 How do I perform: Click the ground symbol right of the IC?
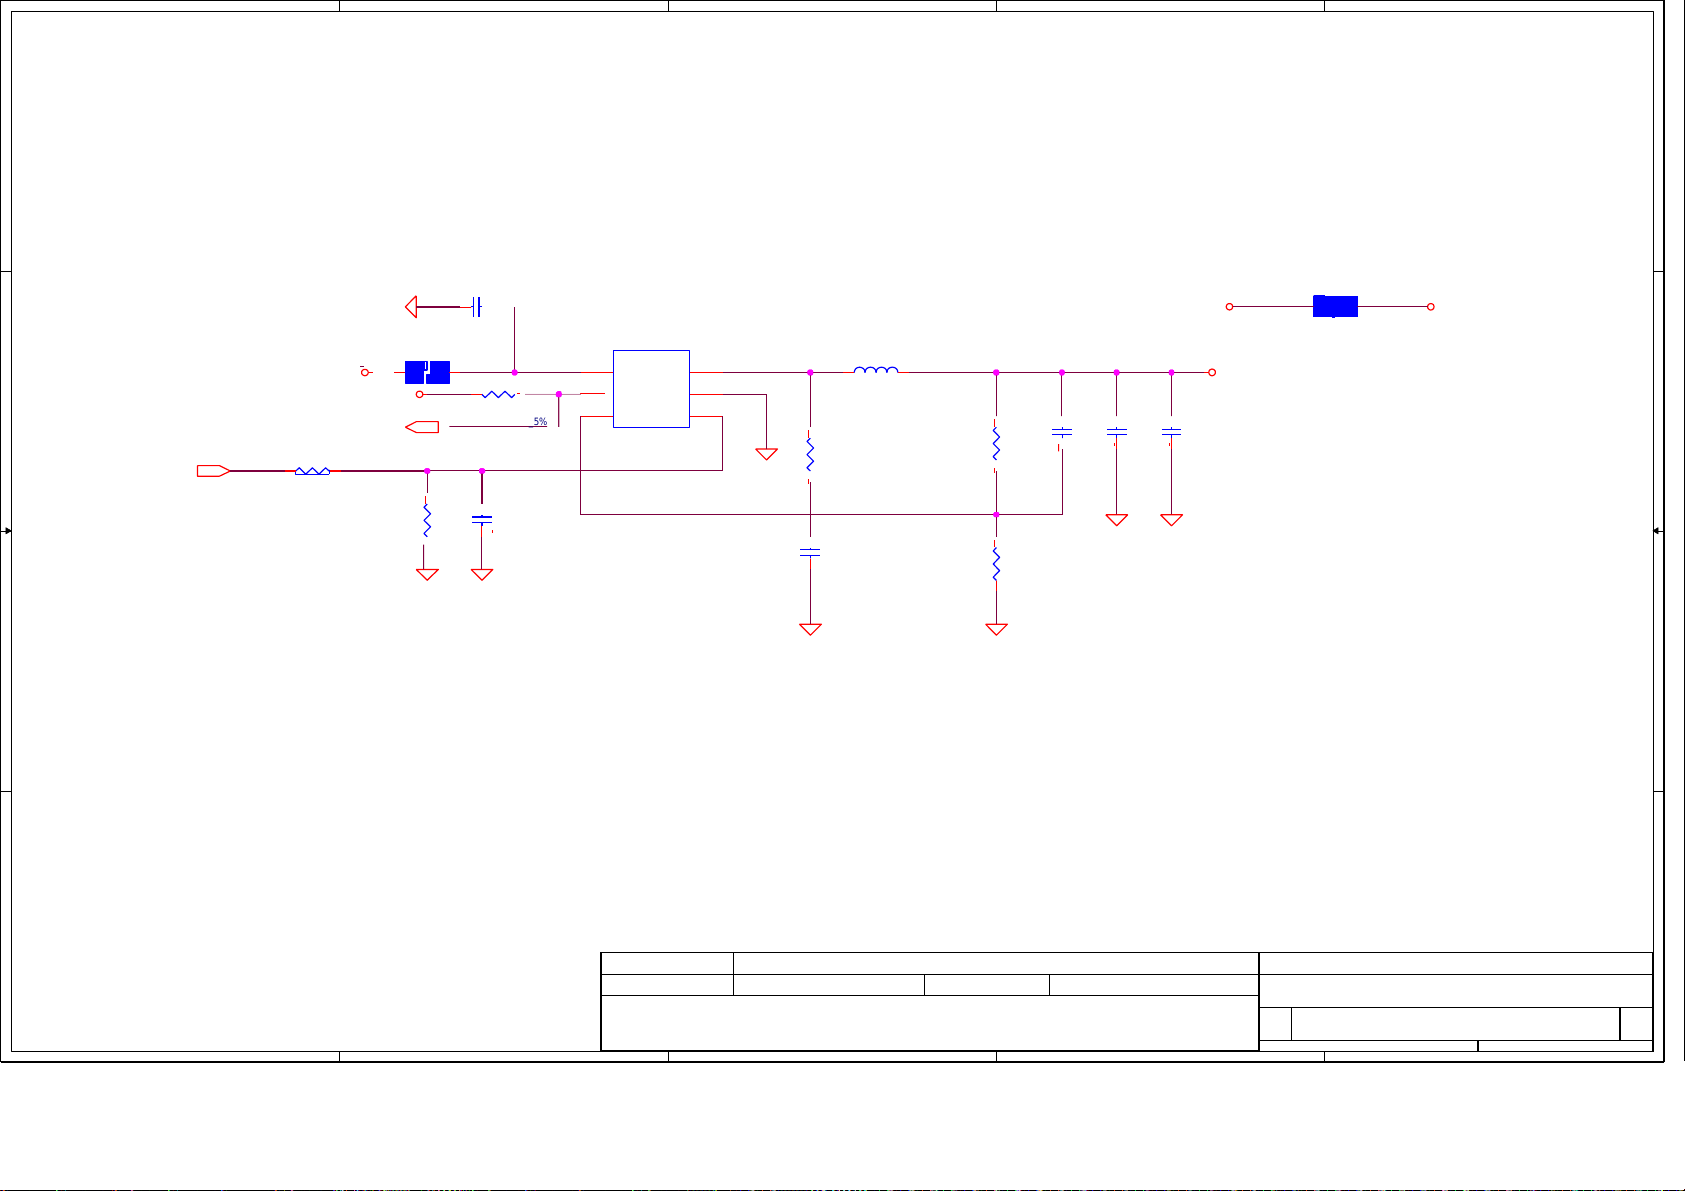(767, 454)
